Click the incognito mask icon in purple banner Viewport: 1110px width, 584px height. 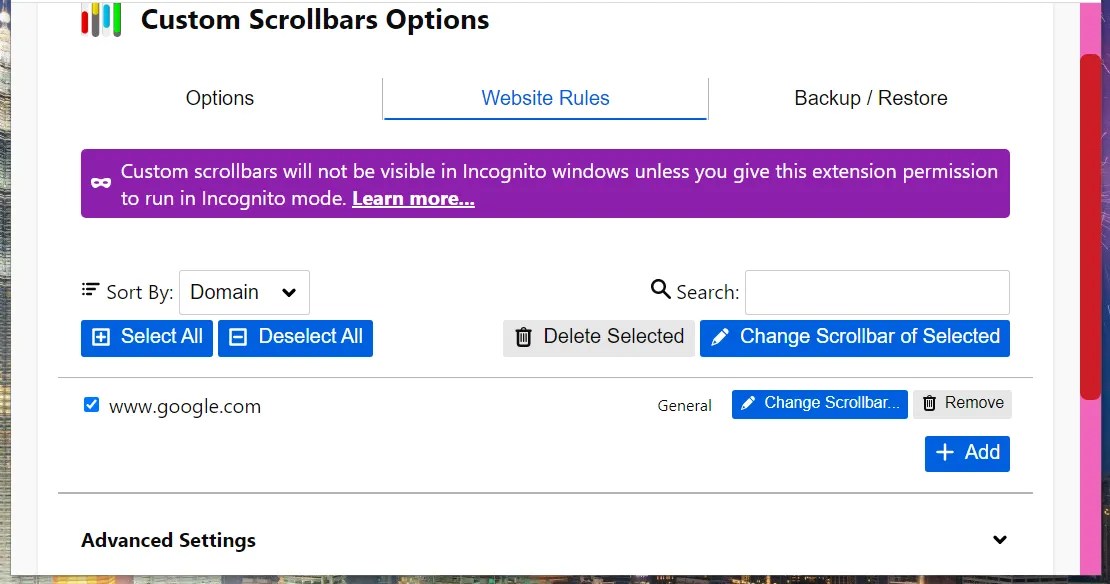100,183
